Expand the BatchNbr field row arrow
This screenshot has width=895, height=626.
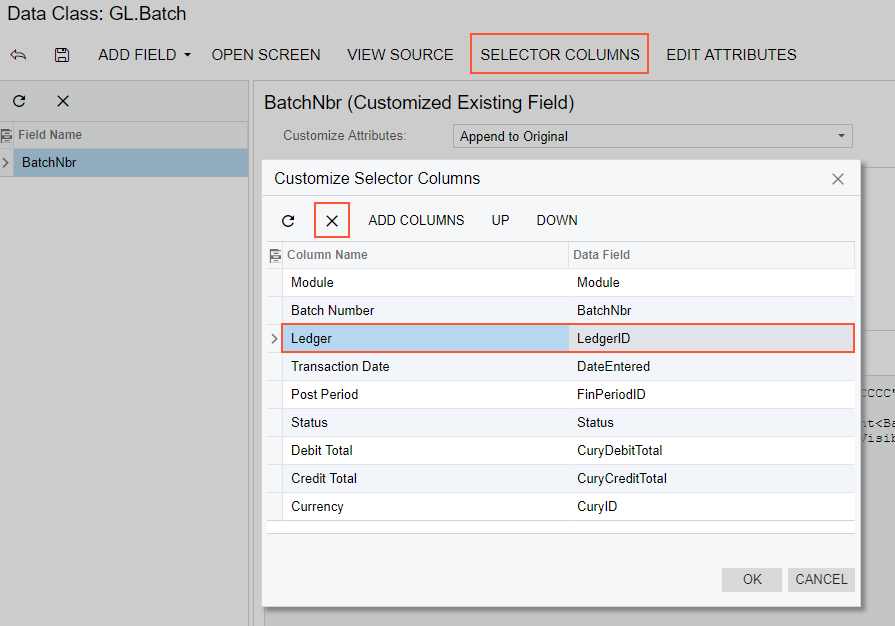coord(7,162)
